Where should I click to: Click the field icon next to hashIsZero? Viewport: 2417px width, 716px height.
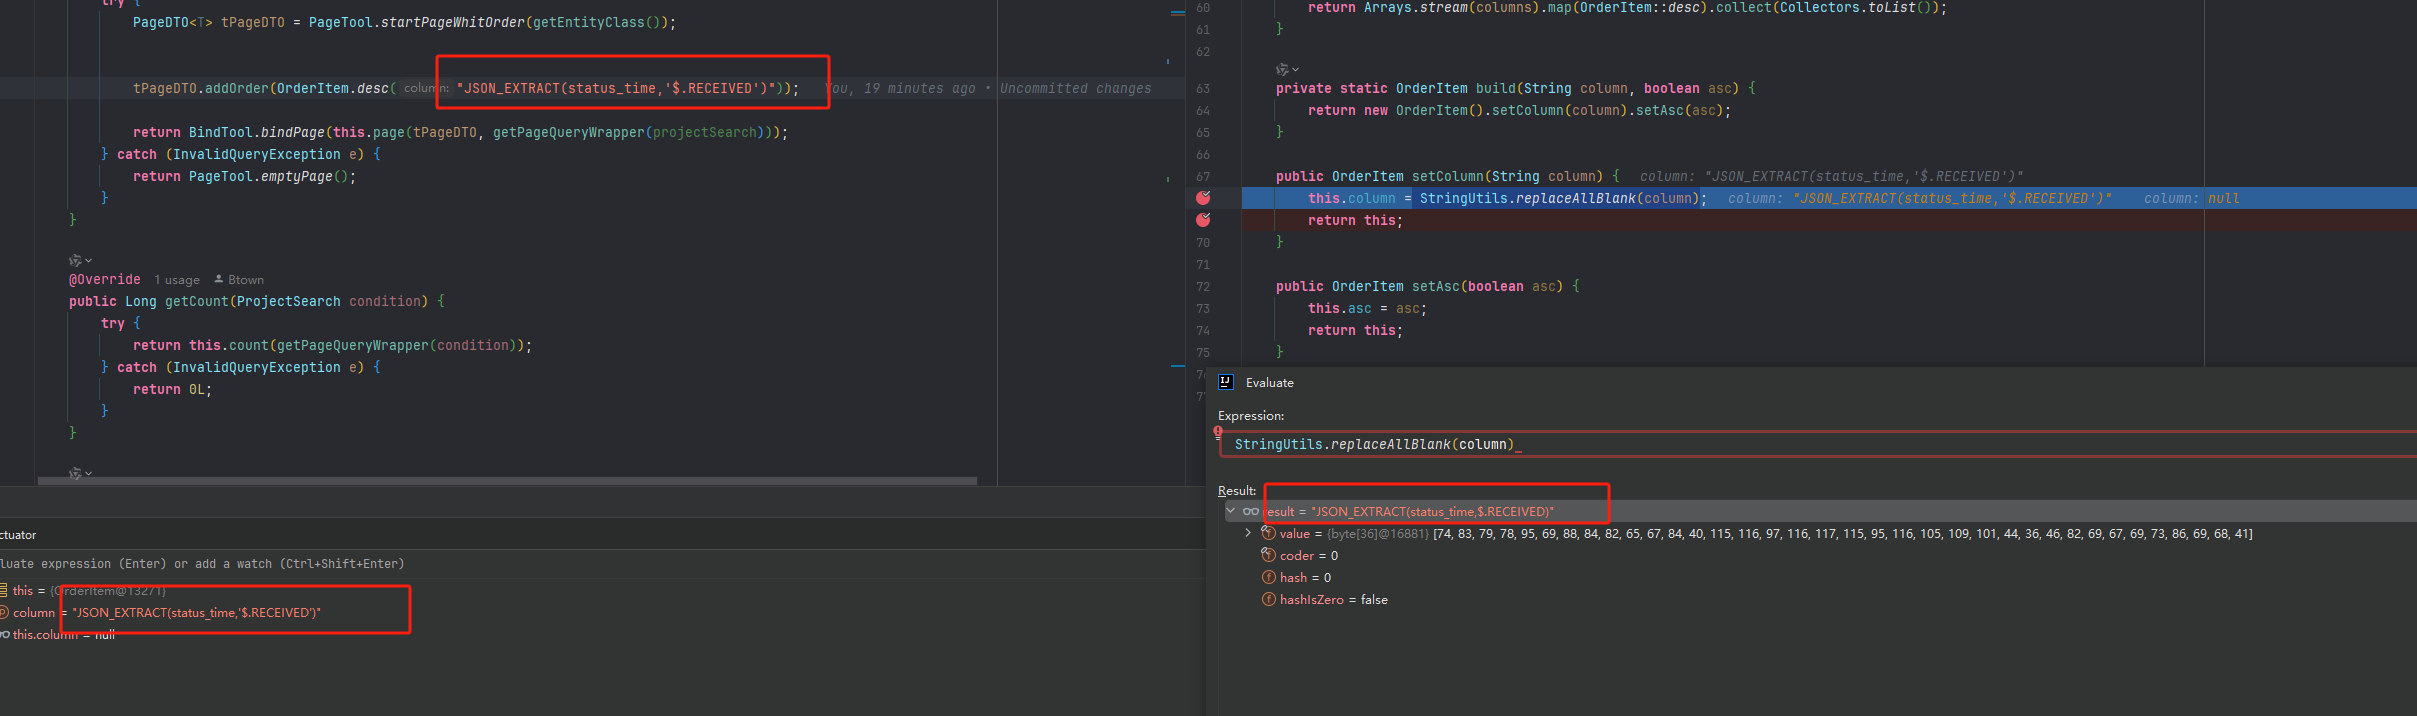pos(1269,599)
